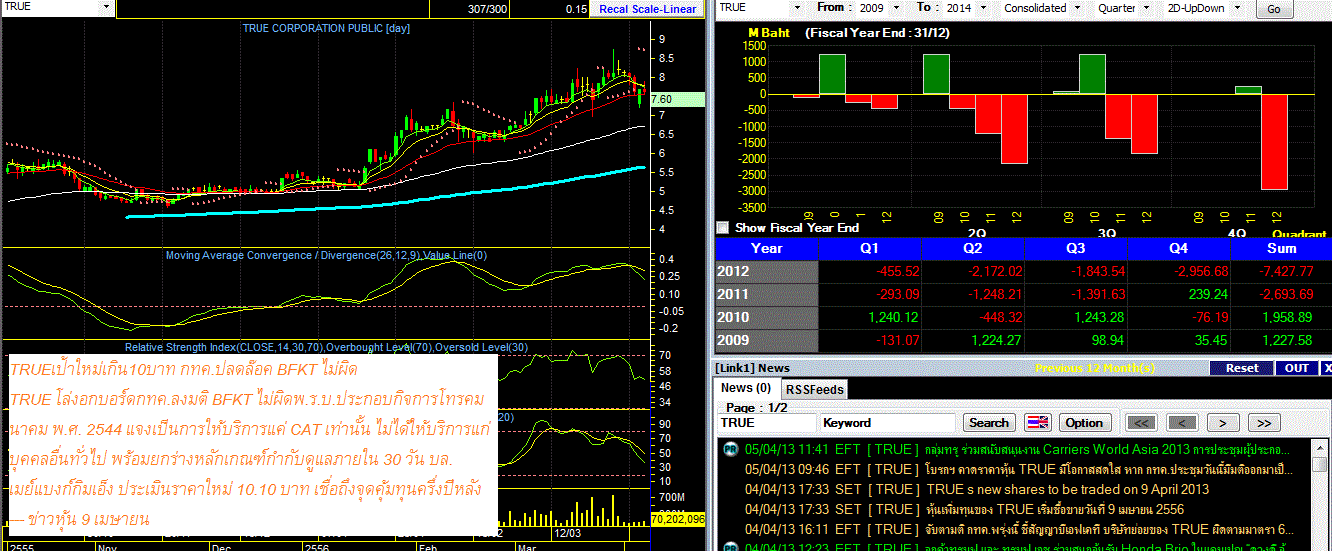
Task: Click the Keyword search field
Action: [x=889, y=423]
